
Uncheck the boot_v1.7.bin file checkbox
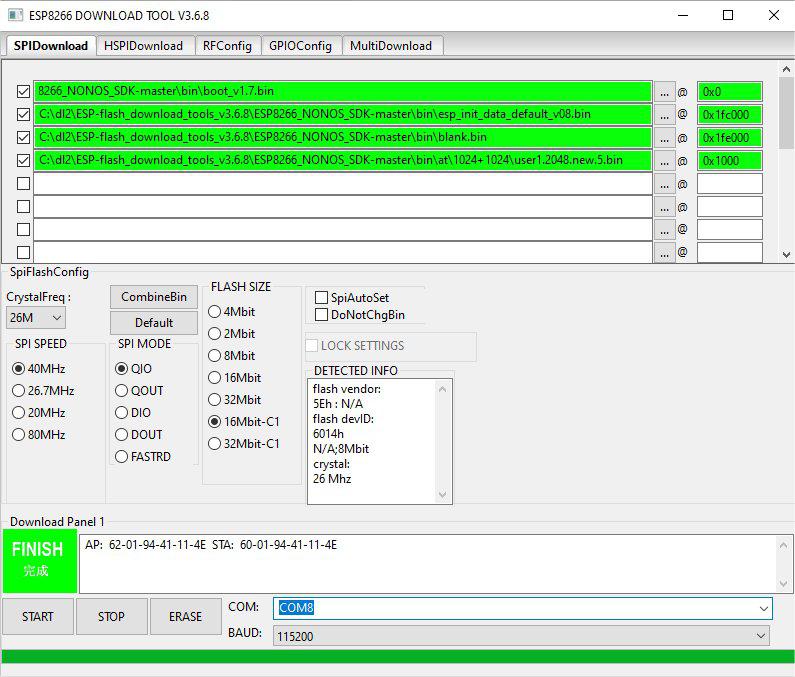point(23,92)
